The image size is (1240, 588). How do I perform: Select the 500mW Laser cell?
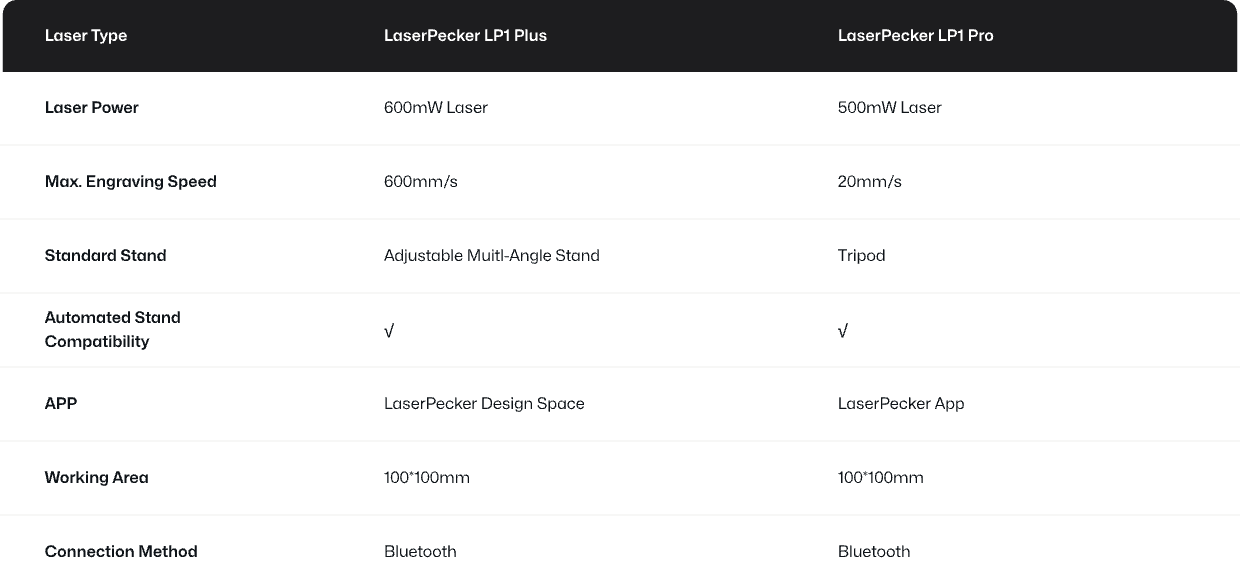click(889, 108)
